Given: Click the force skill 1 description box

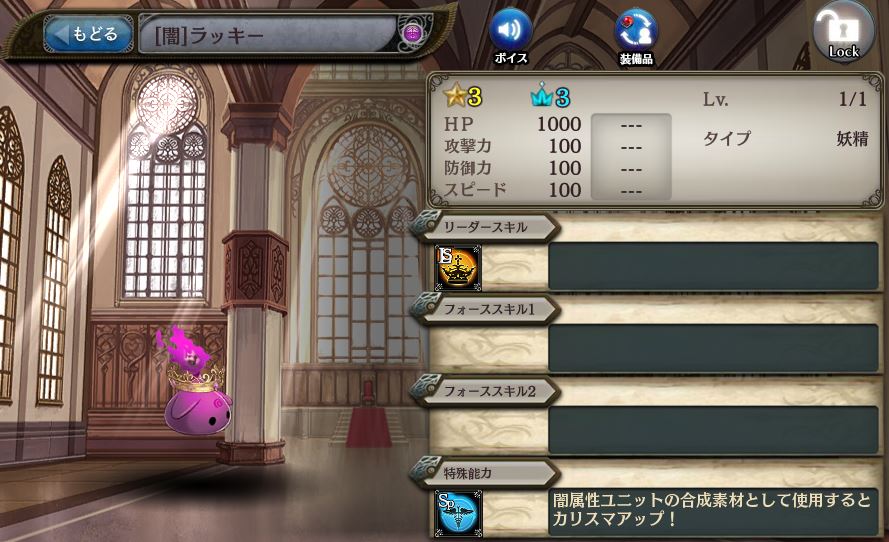Looking at the screenshot, I should point(713,349).
